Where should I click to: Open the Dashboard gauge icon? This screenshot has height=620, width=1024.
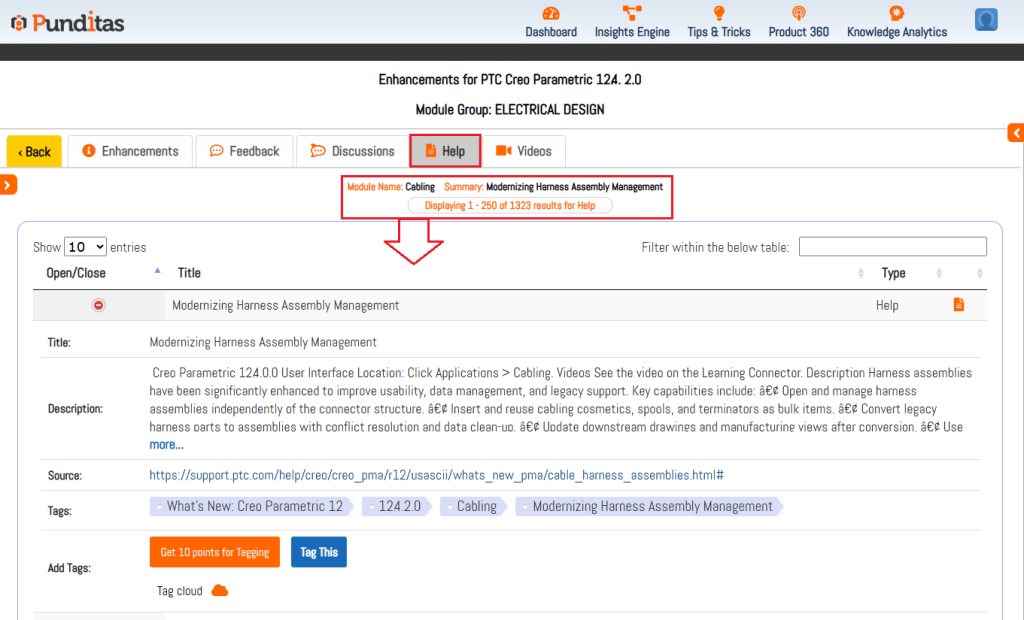(x=551, y=14)
